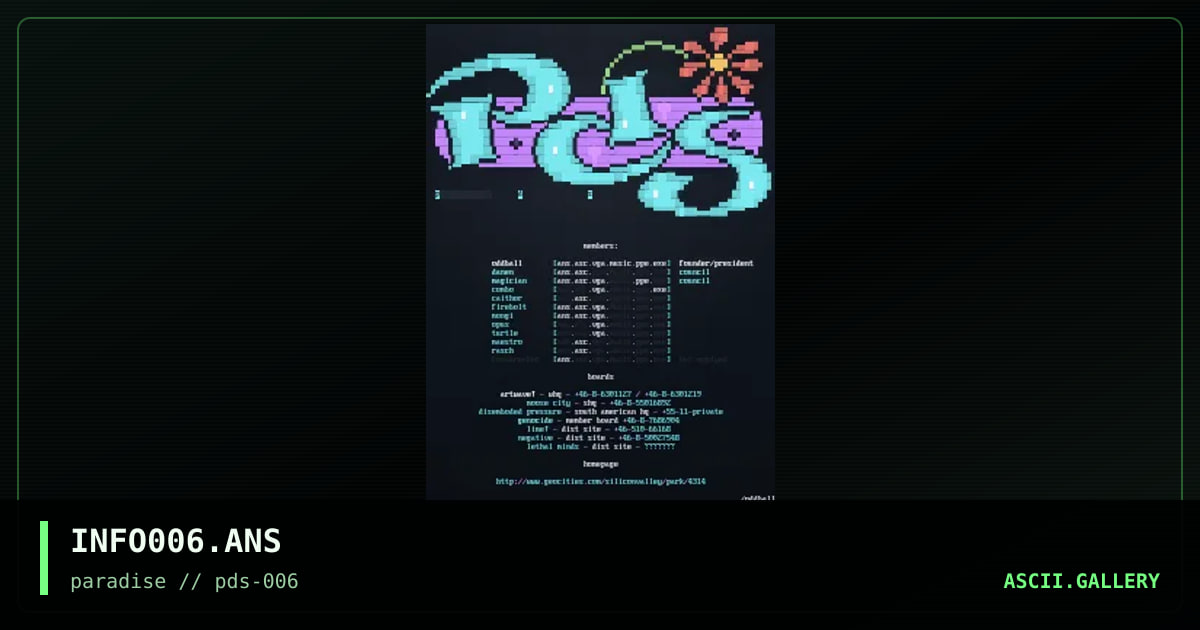Select the 'boards' heading in artwork
The width and height of the screenshot is (1200, 630).
(600, 377)
